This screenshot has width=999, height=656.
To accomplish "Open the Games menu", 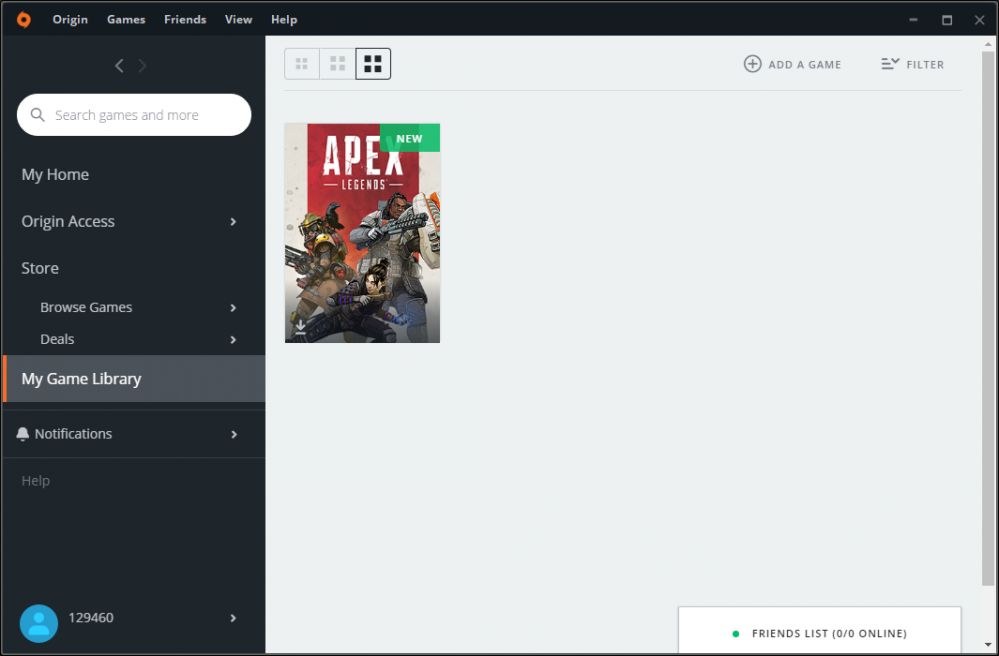I will pos(126,20).
